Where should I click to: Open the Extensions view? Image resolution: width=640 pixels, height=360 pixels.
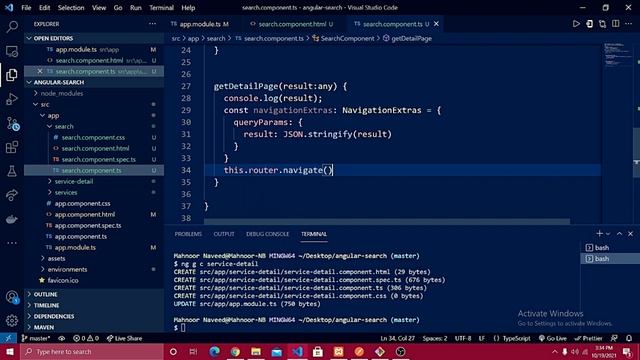(x=12, y=147)
